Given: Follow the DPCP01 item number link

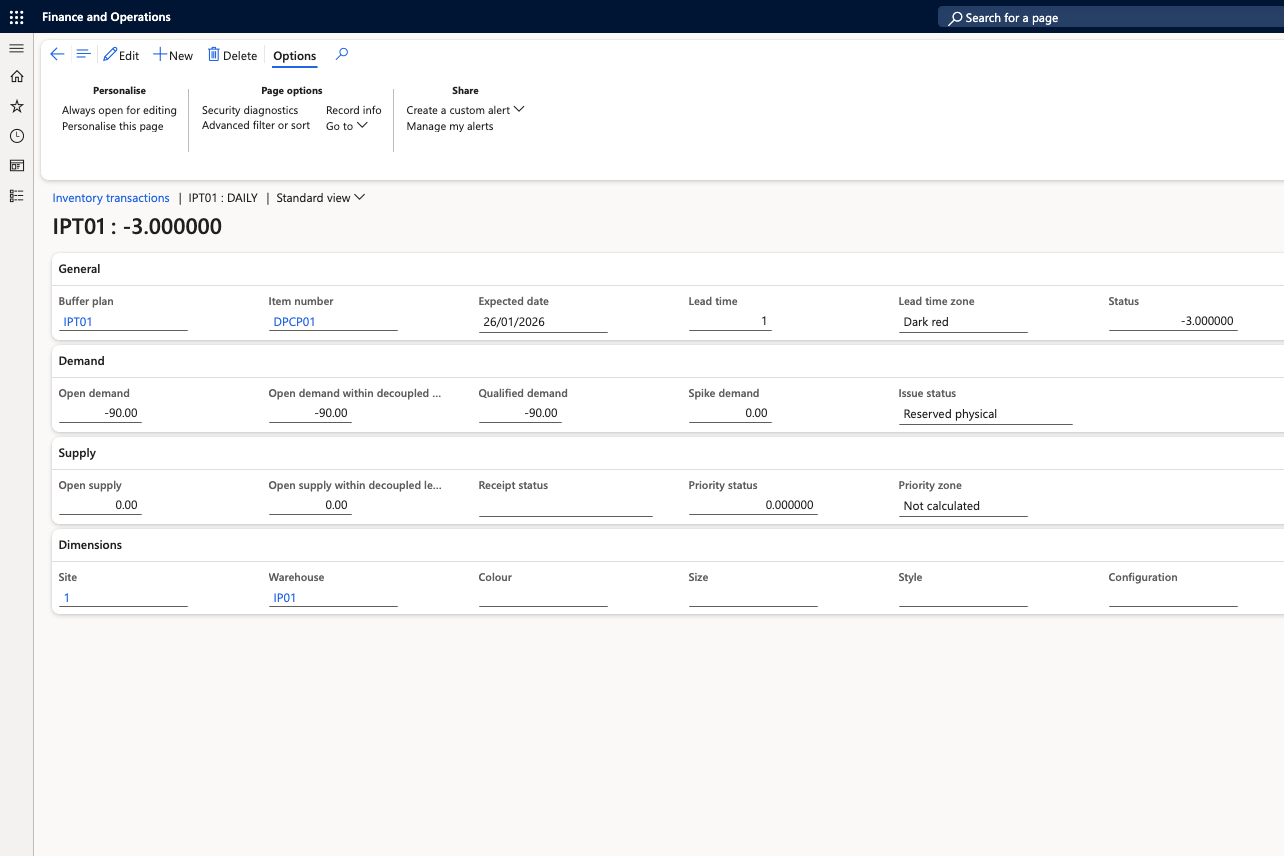Looking at the screenshot, I should (x=294, y=322).
